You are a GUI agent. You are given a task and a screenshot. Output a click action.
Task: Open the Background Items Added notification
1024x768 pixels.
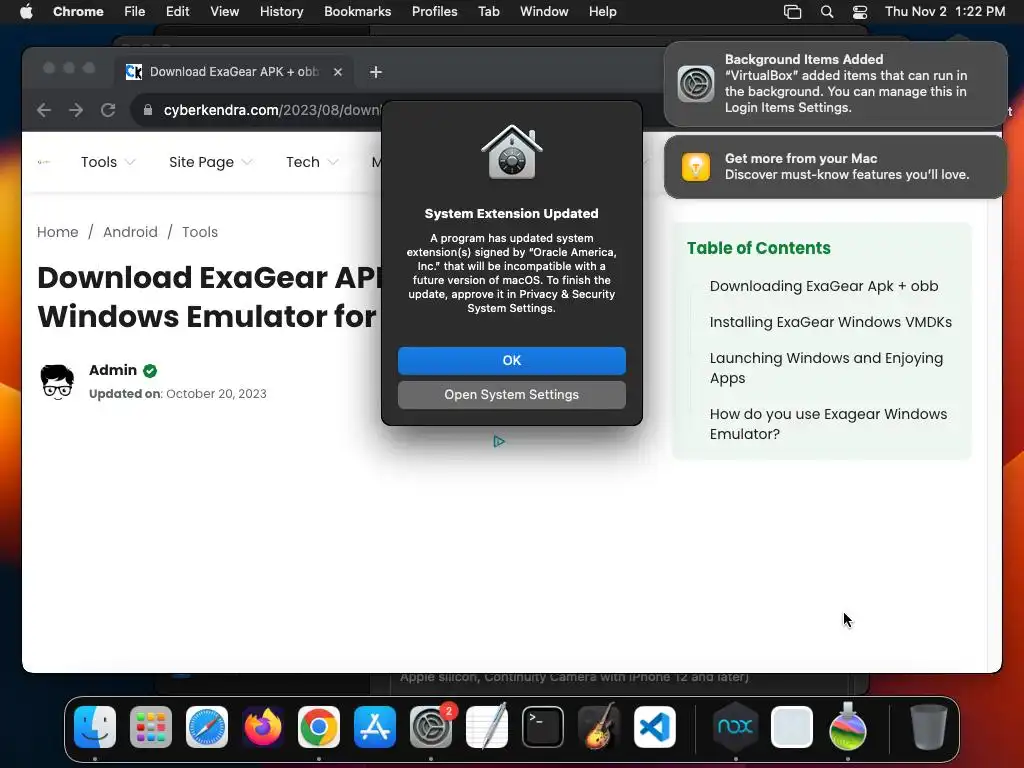tap(835, 84)
